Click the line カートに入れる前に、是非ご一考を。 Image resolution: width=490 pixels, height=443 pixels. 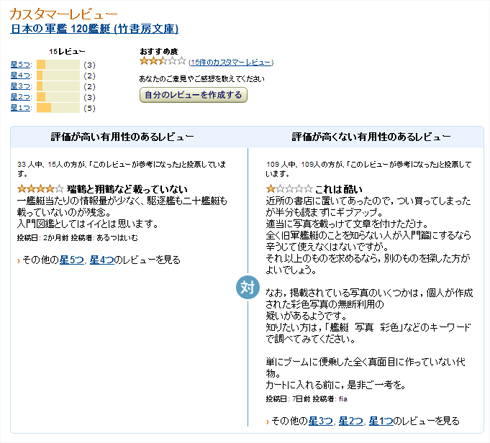point(336,385)
